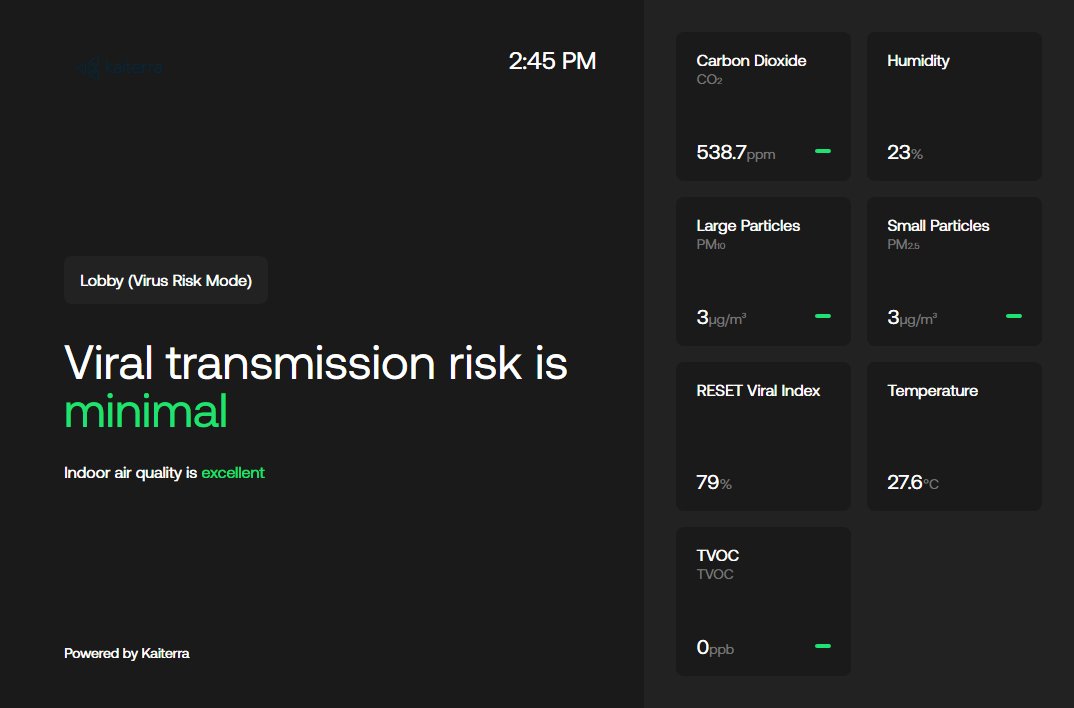Open the TVOC card

763,601
